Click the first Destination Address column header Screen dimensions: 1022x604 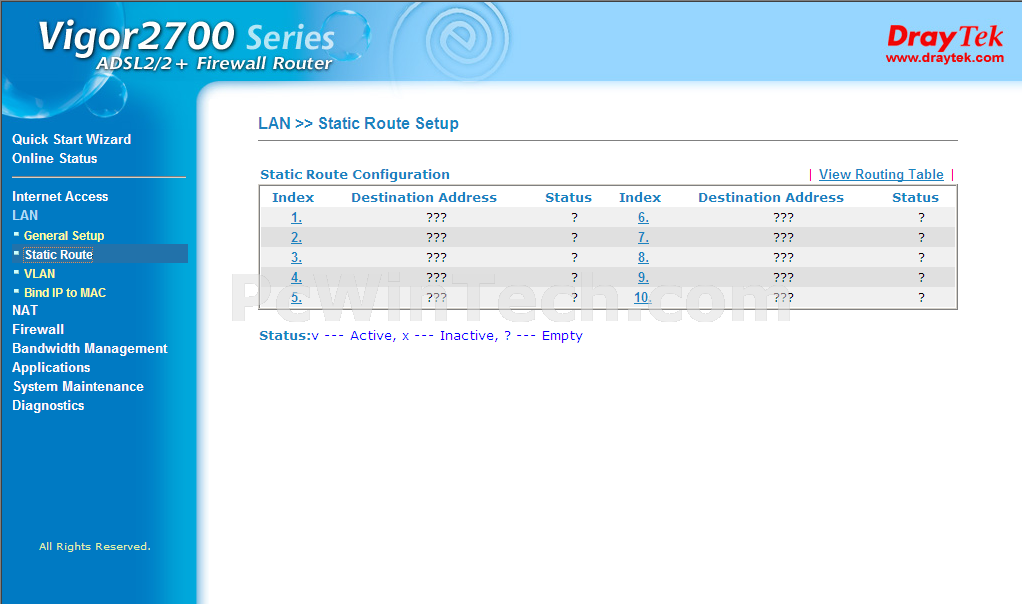point(424,197)
